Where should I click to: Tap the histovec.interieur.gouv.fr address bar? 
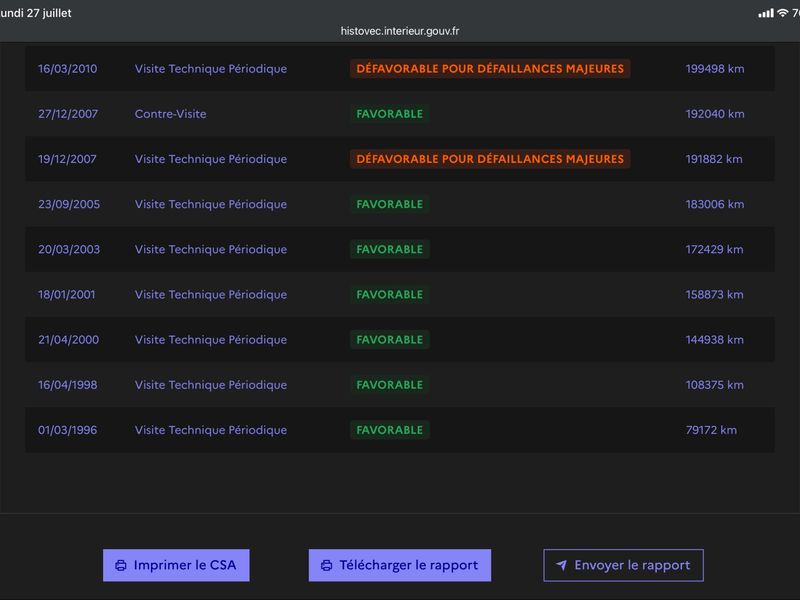click(x=399, y=31)
